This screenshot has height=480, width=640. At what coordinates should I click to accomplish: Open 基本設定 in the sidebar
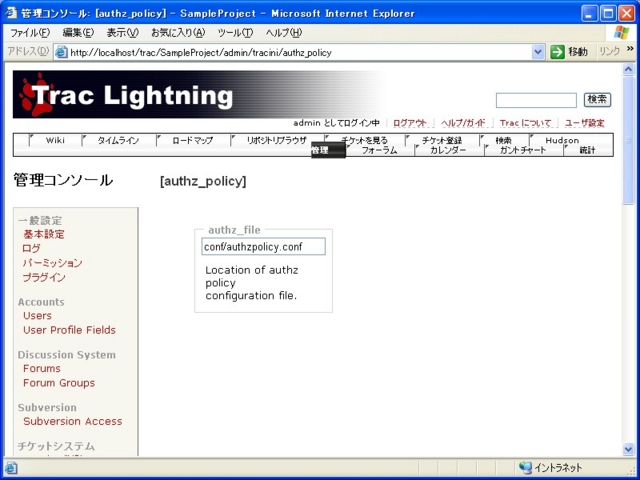tap(44, 234)
